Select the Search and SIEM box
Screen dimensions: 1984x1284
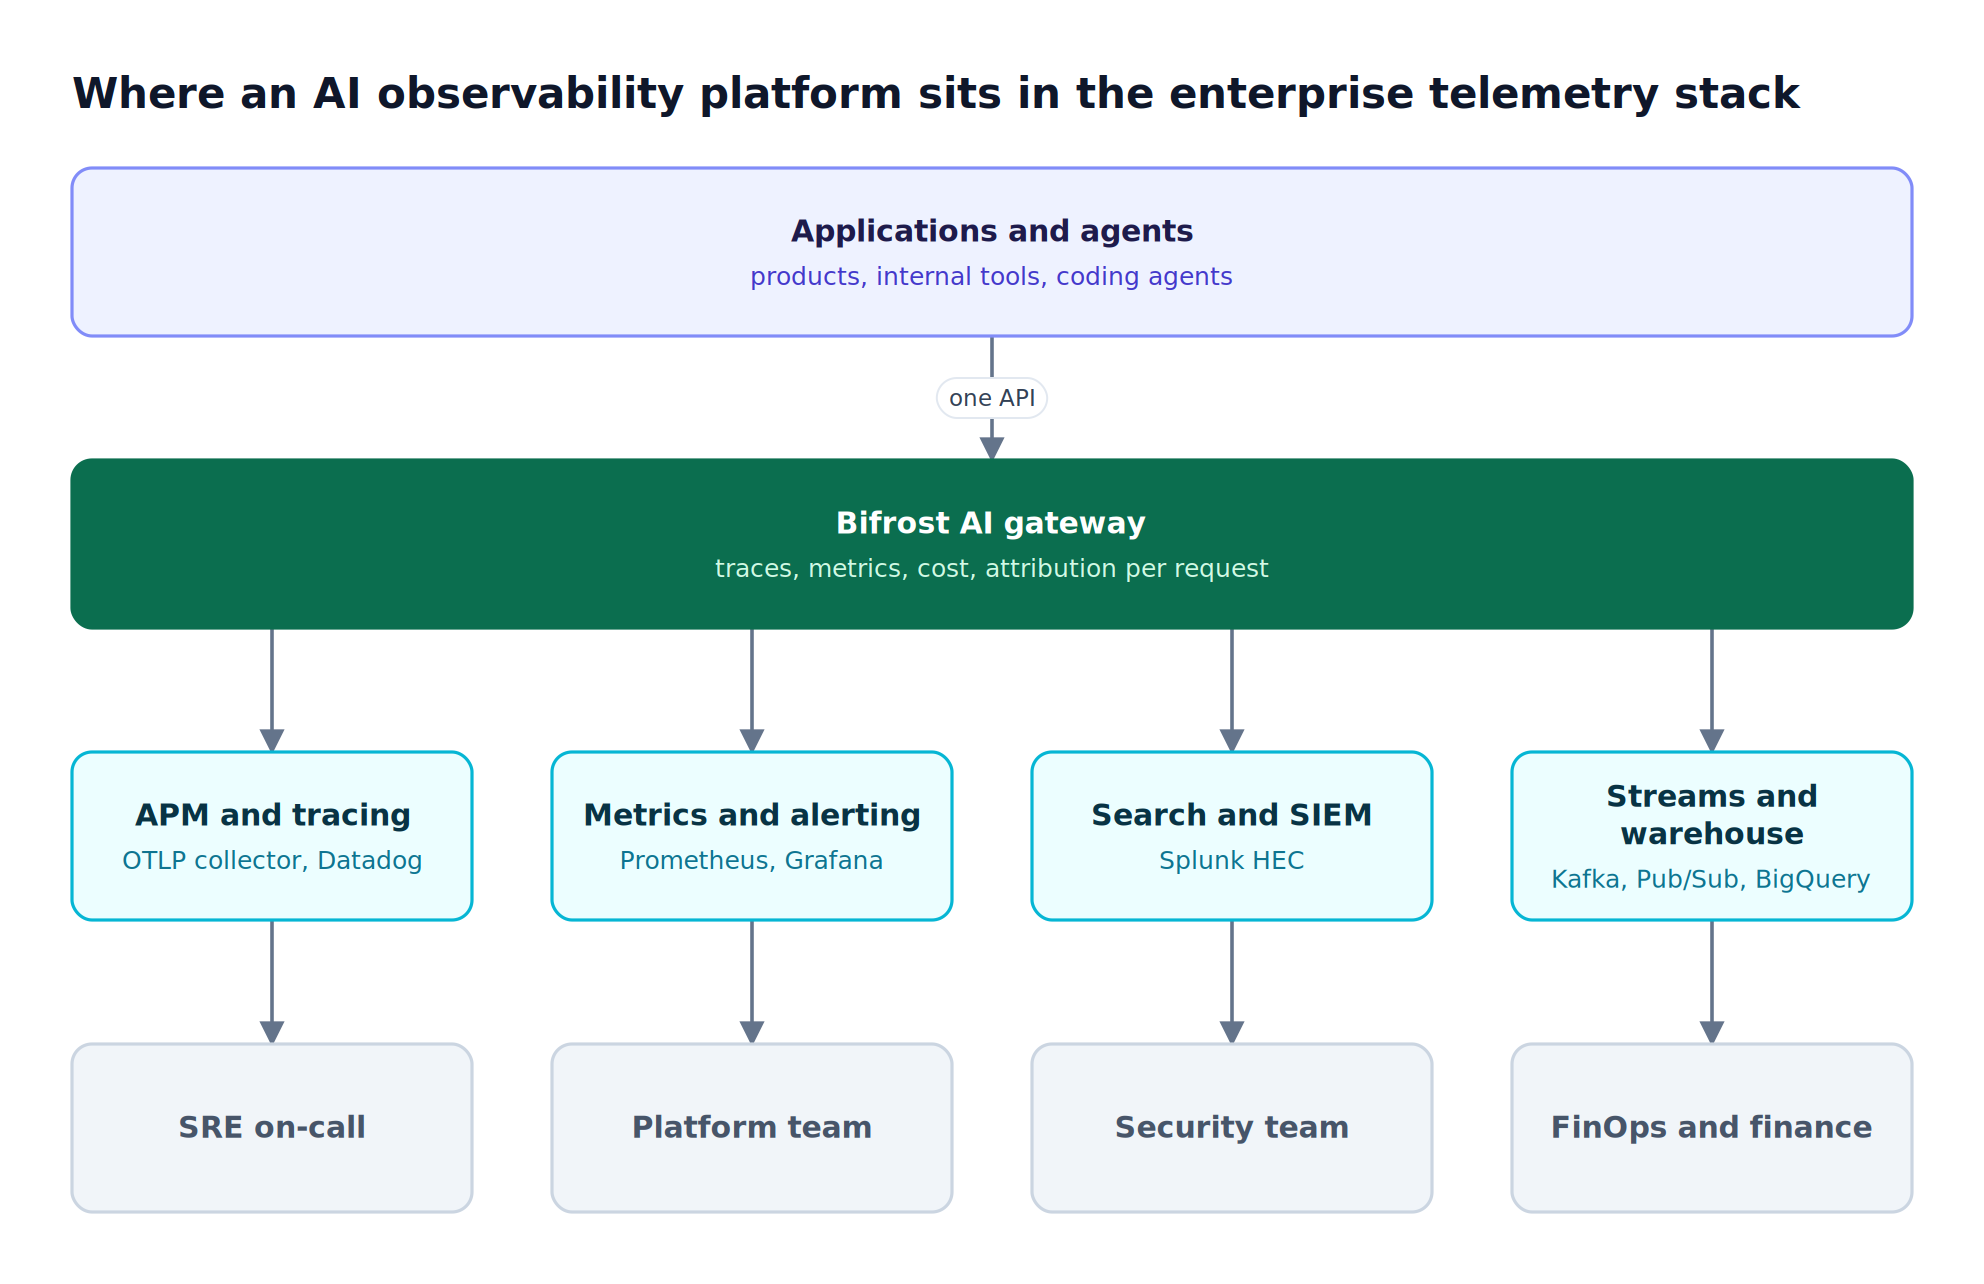(1232, 836)
